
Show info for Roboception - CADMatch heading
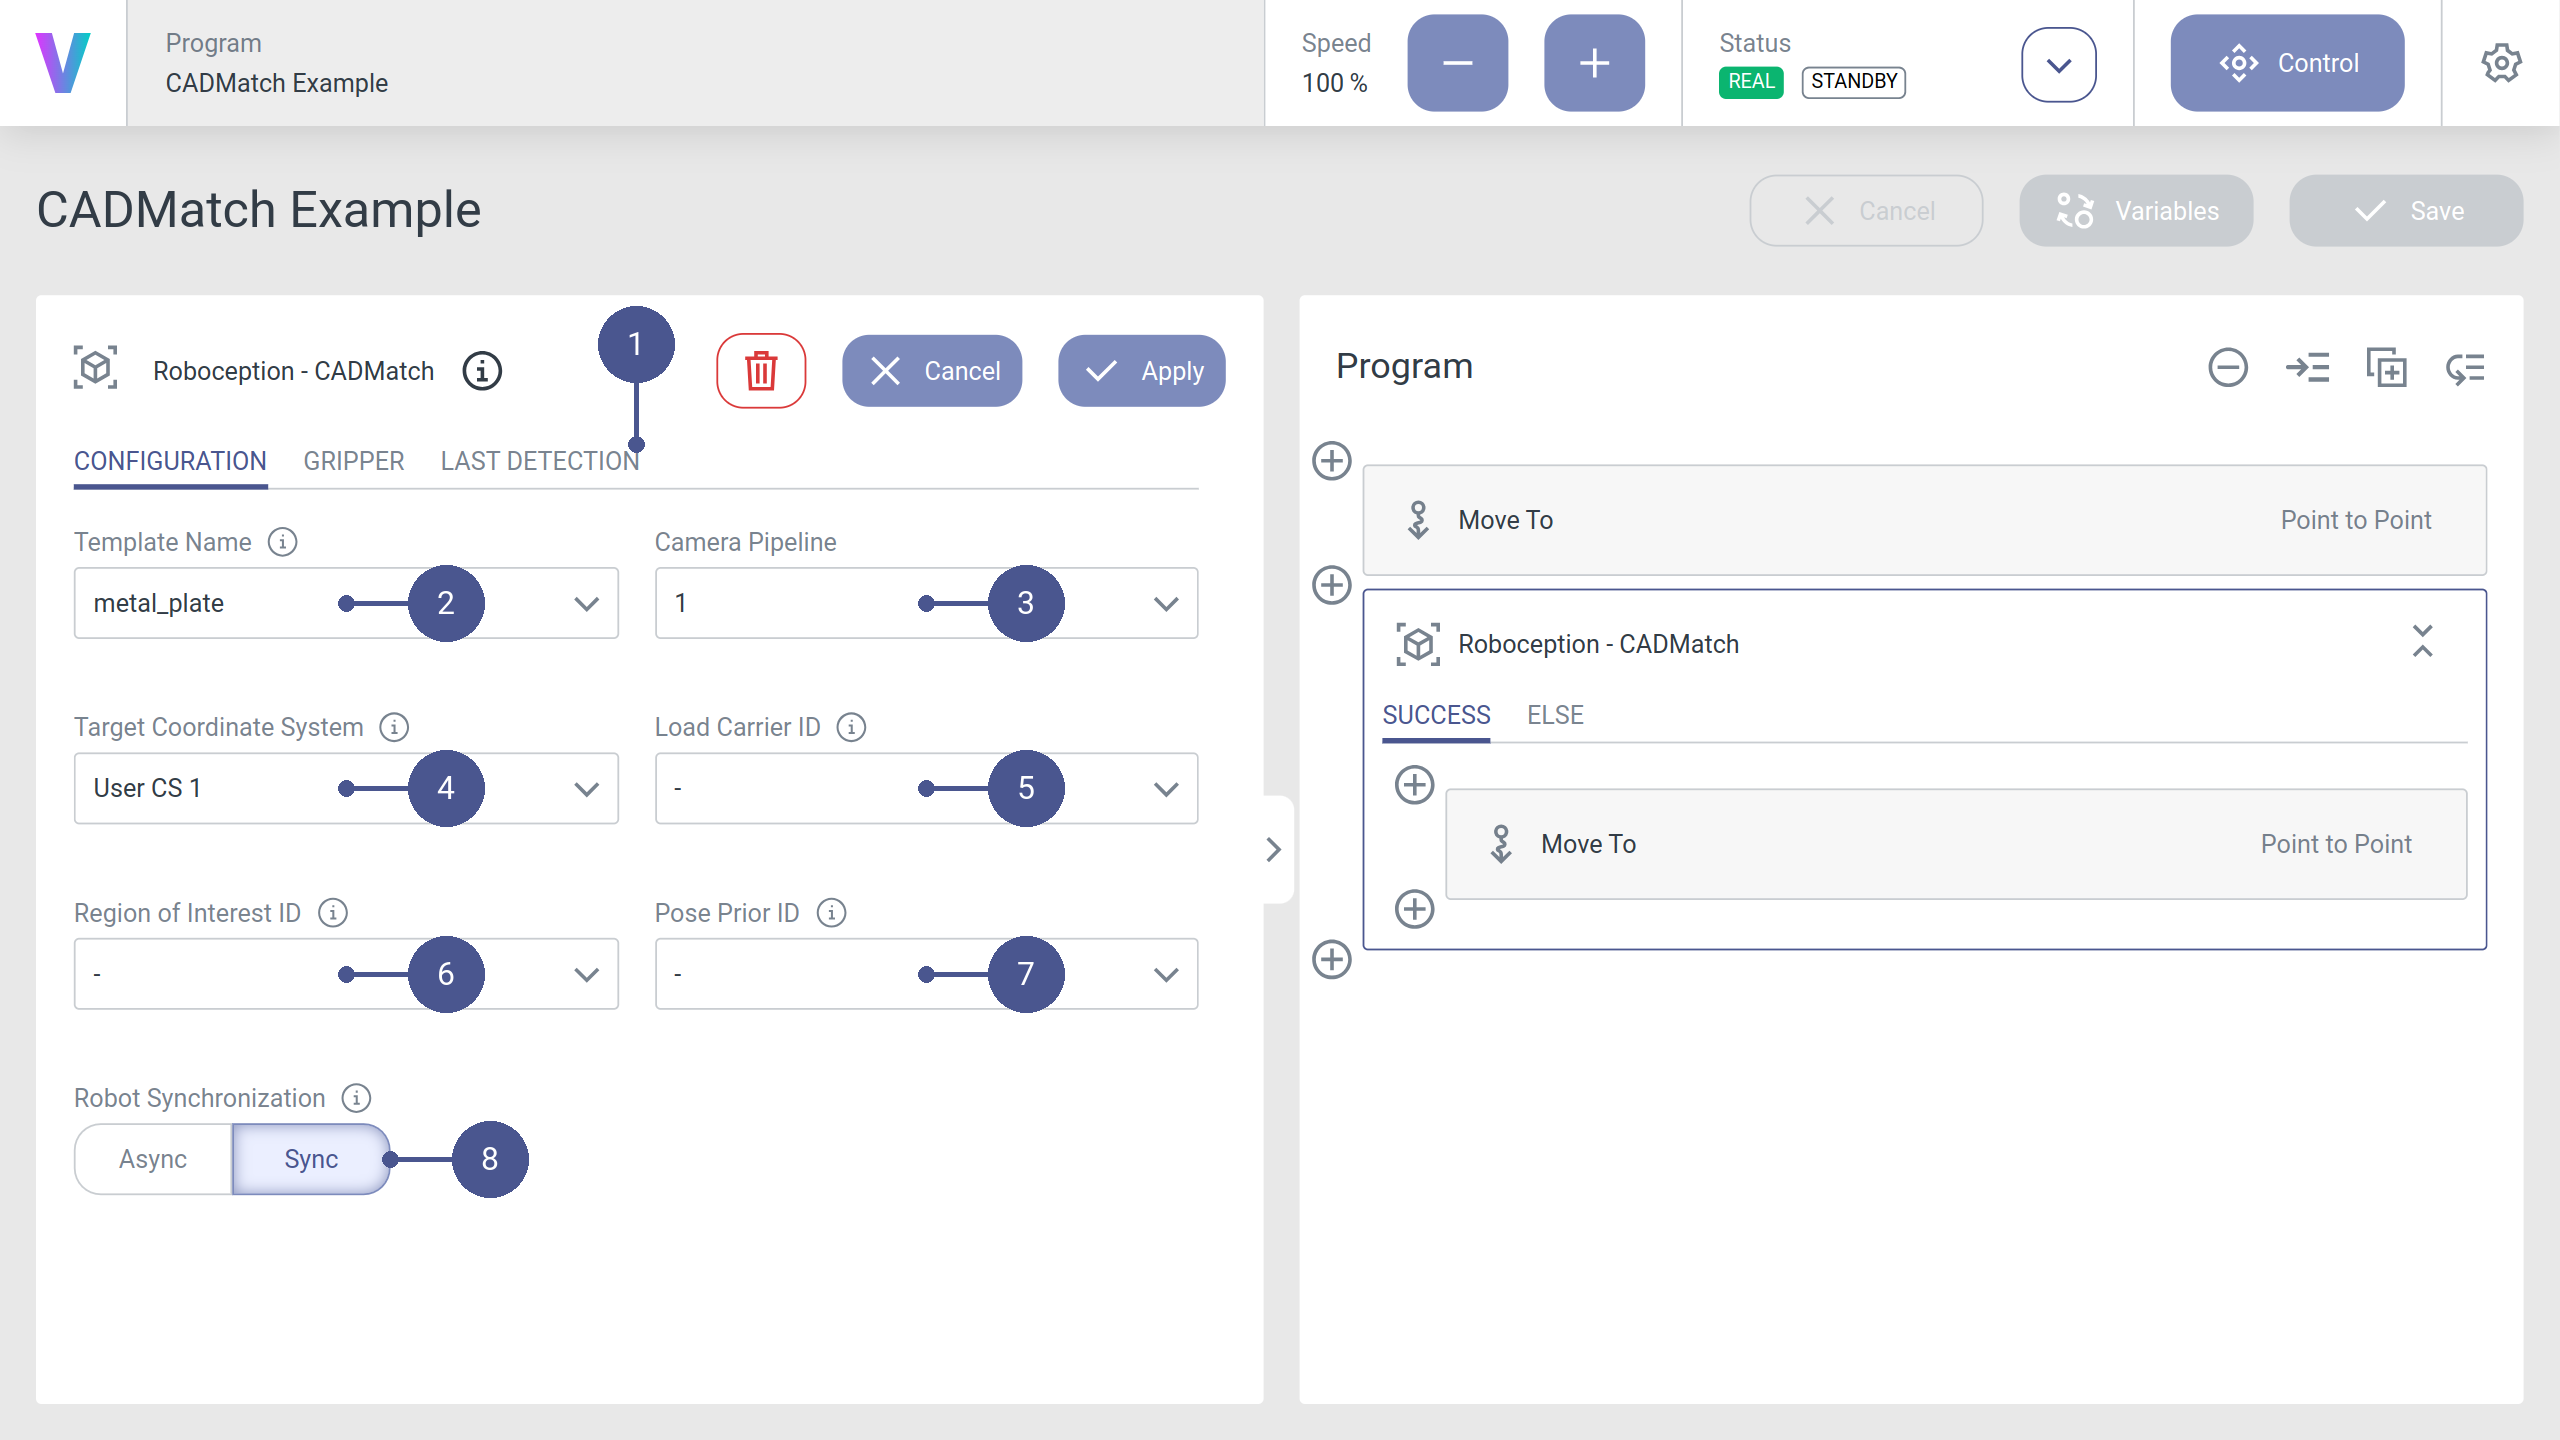[482, 371]
